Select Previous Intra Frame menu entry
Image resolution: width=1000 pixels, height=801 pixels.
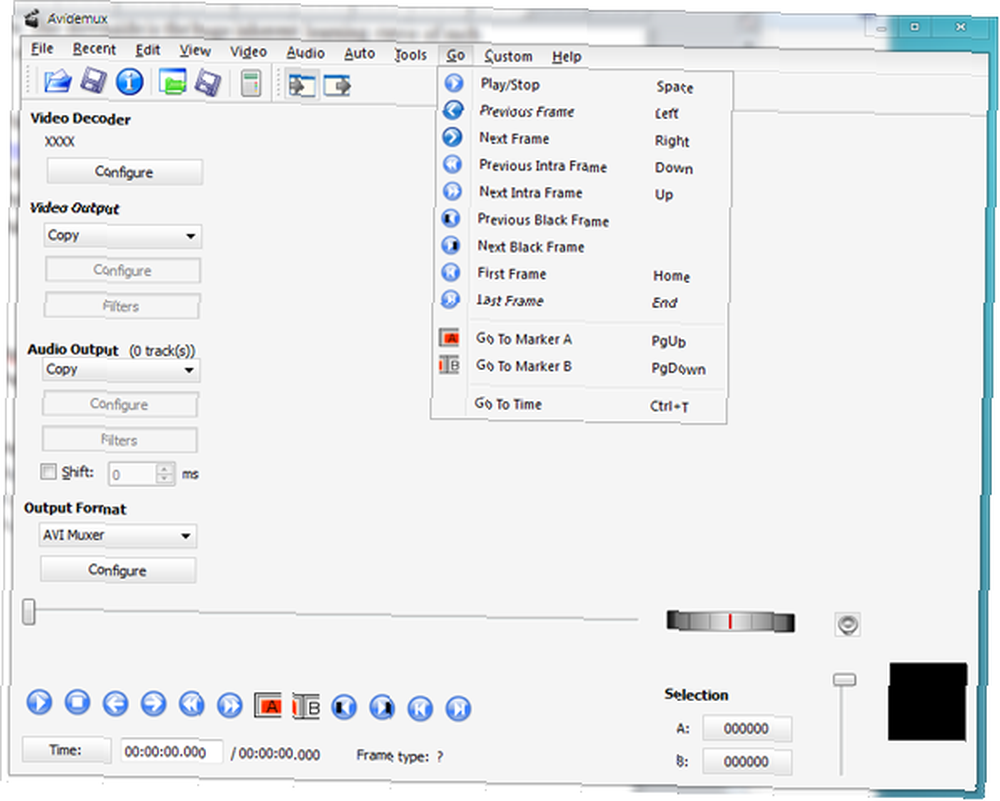pos(582,166)
